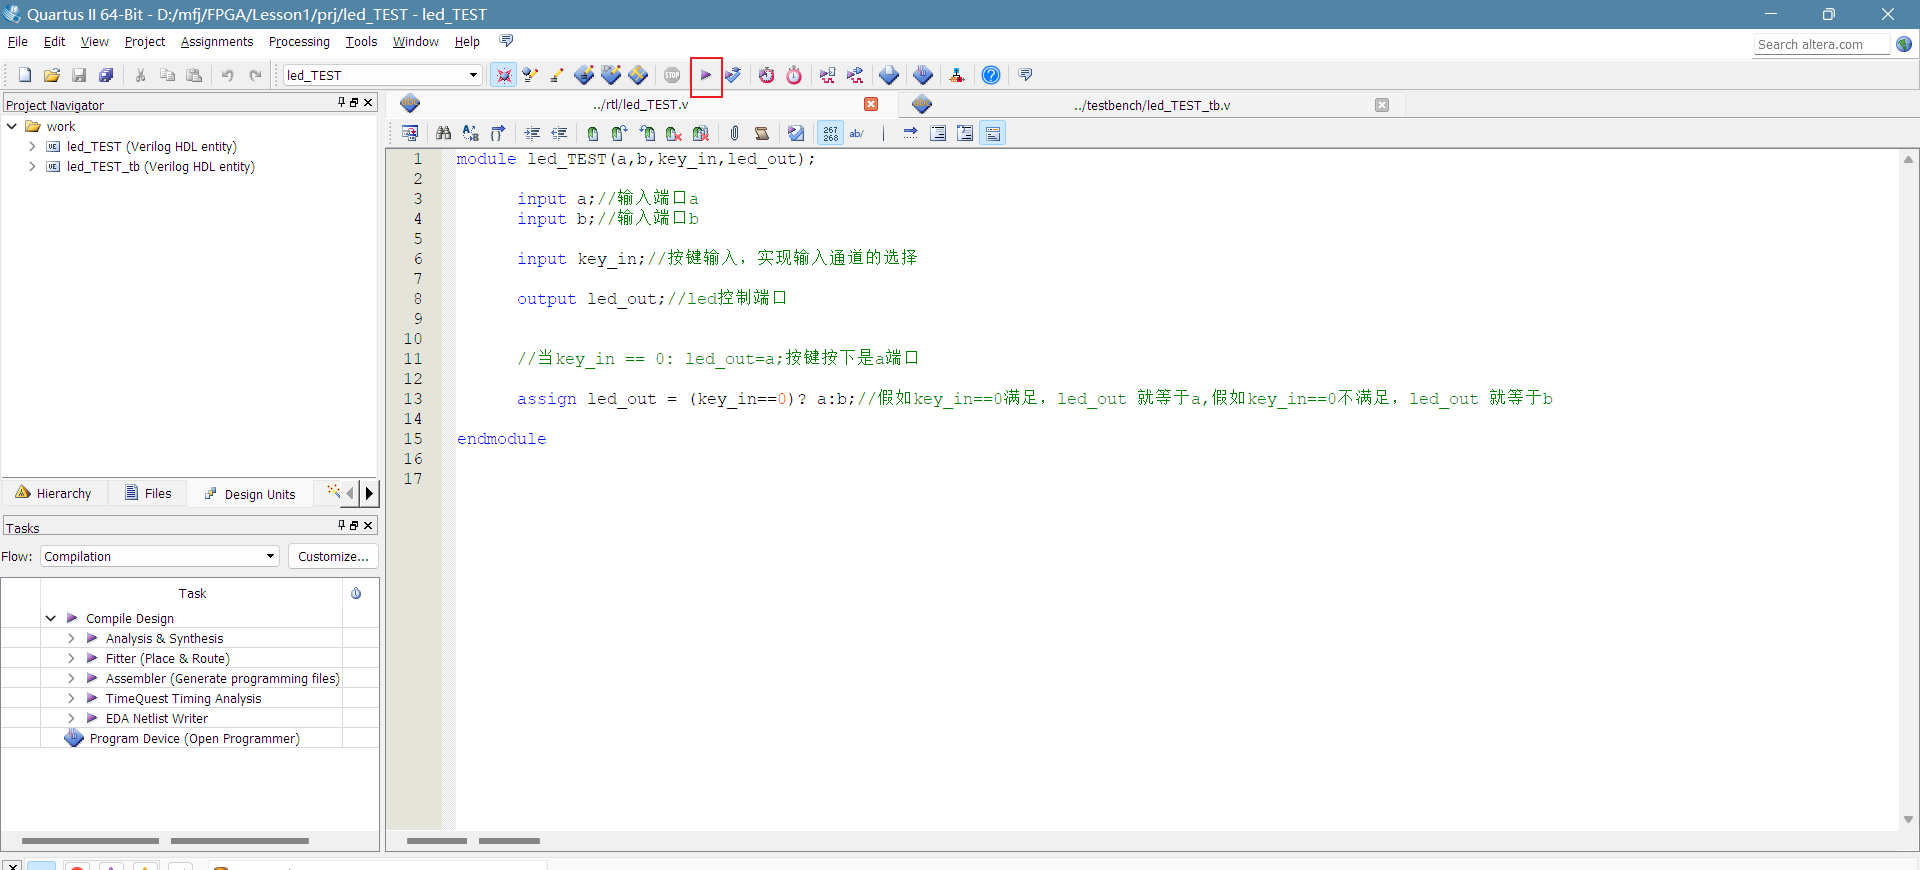Switch to the Files tab
Image resolution: width=1920 pixels, height=870 pixels.
tap(148, 493)
